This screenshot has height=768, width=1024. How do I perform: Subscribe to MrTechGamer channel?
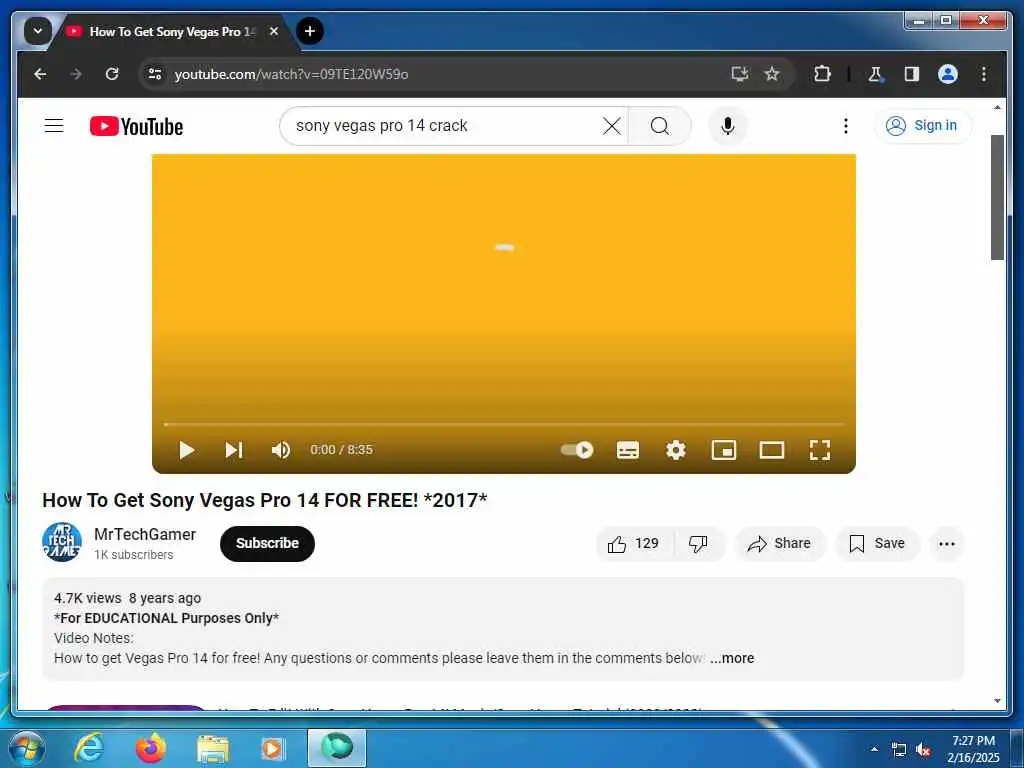(x=267, y=543)
